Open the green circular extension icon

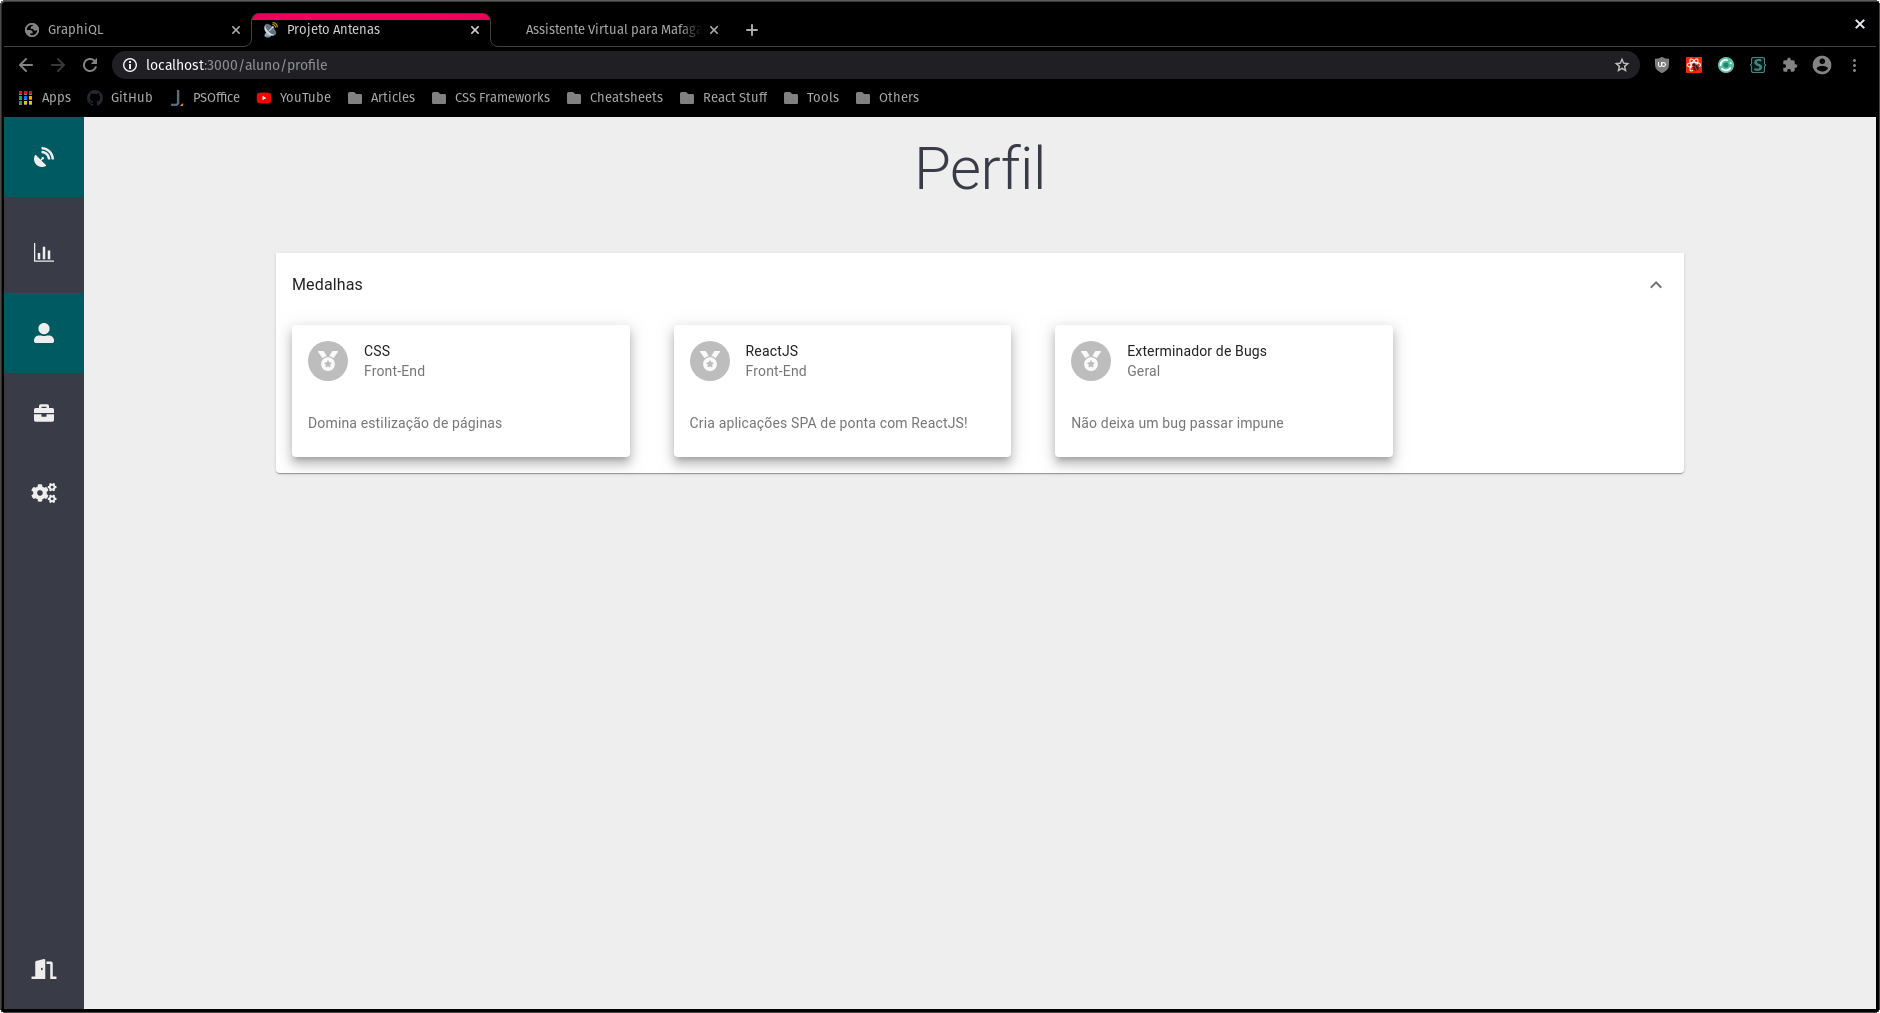[1726, 65]
